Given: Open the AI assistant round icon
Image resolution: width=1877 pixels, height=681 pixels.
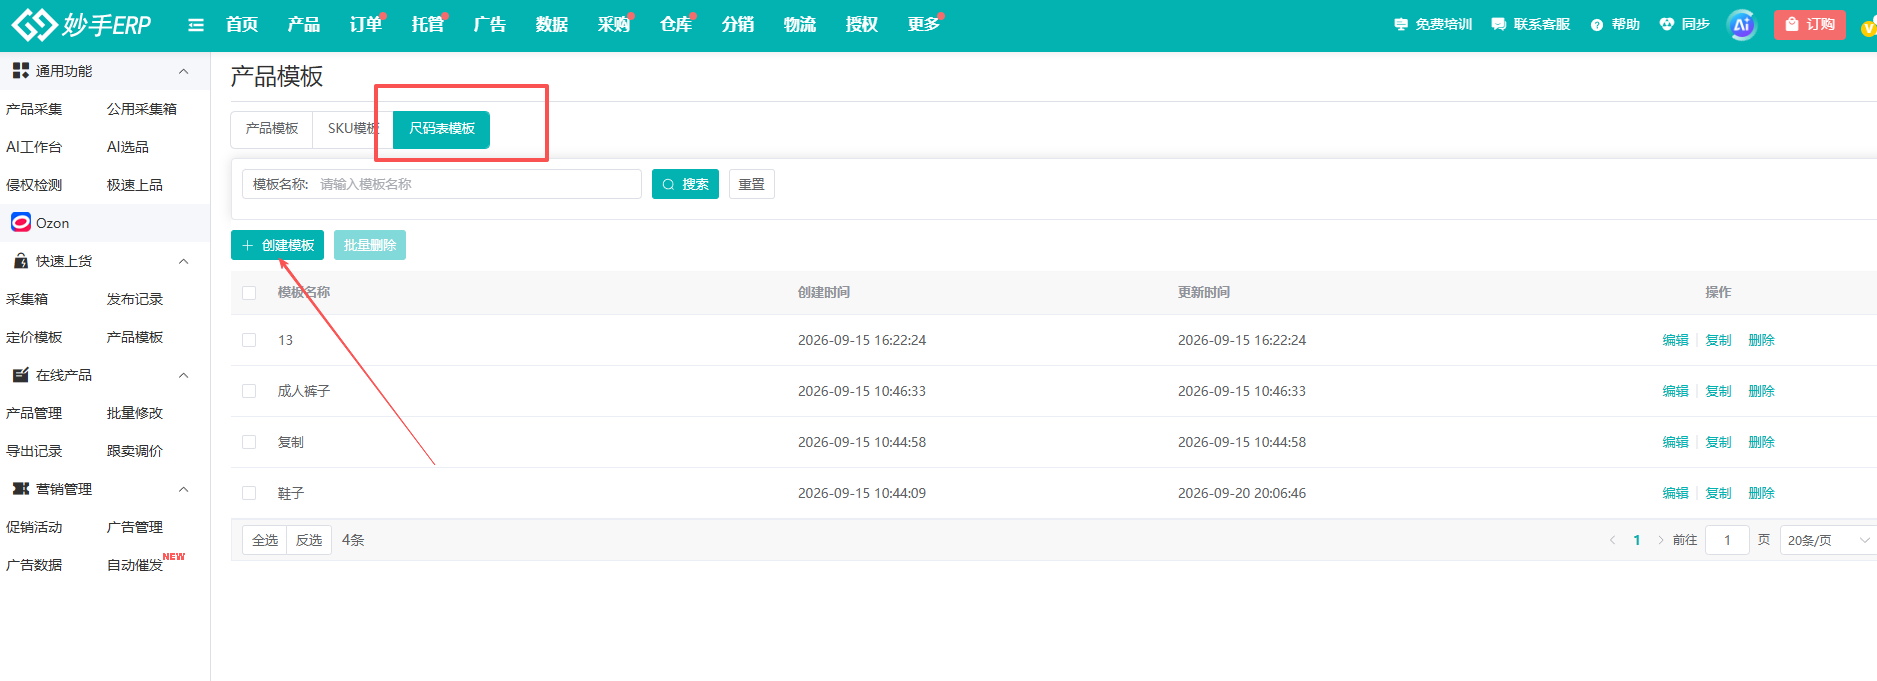Looking at the screenshot, I should pyautogui.click(x=1741, y=25).
